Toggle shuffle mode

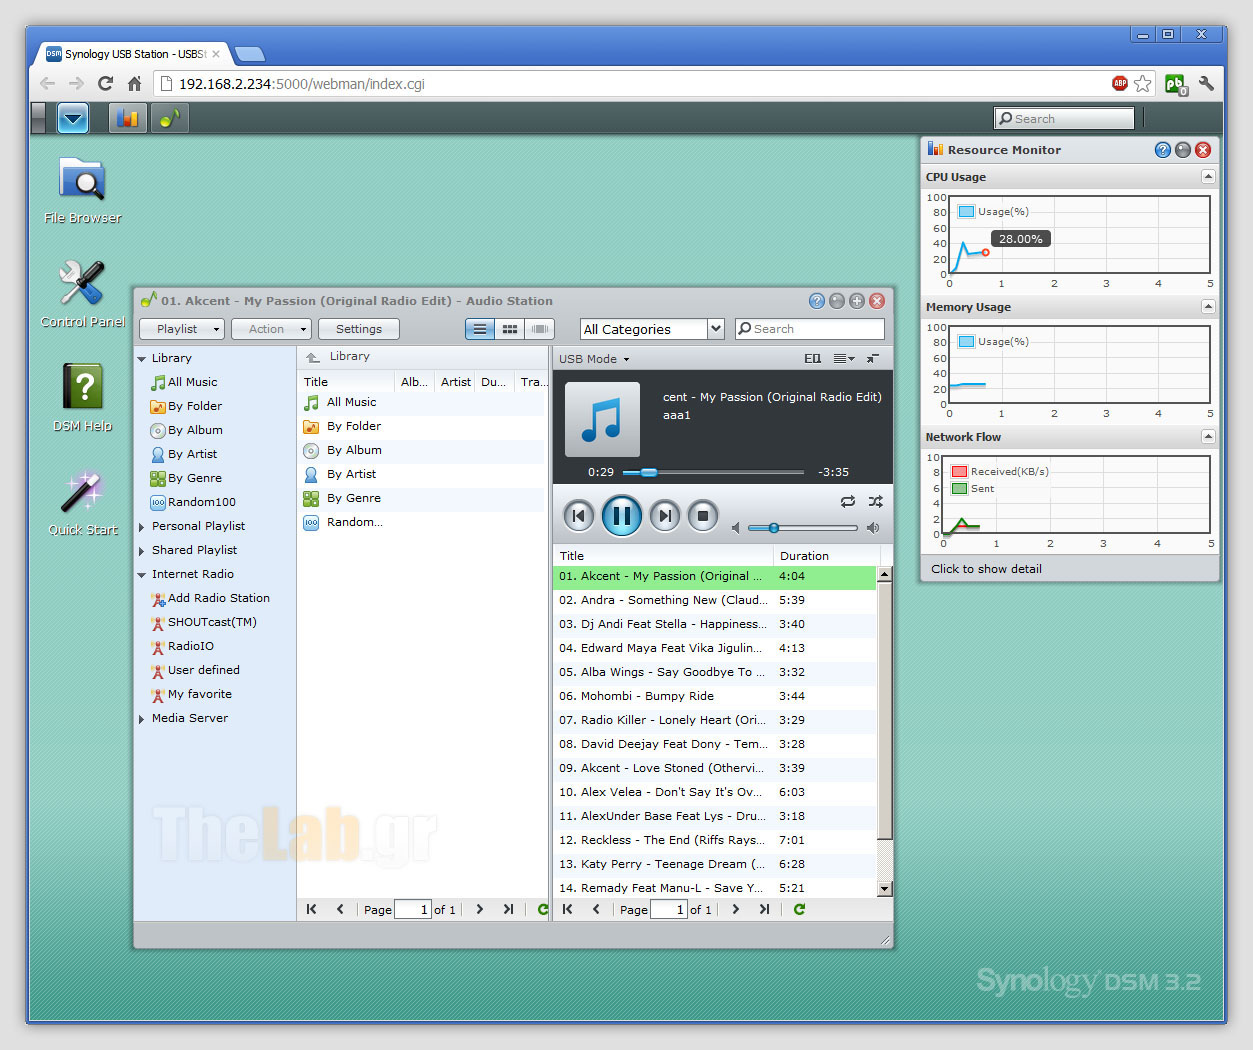[876, 501]
